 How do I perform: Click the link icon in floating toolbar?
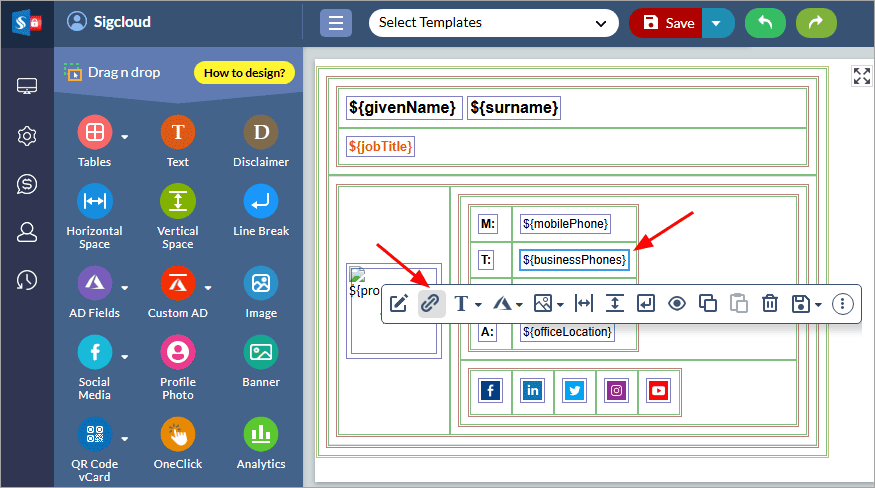click(x=430, y=303)
